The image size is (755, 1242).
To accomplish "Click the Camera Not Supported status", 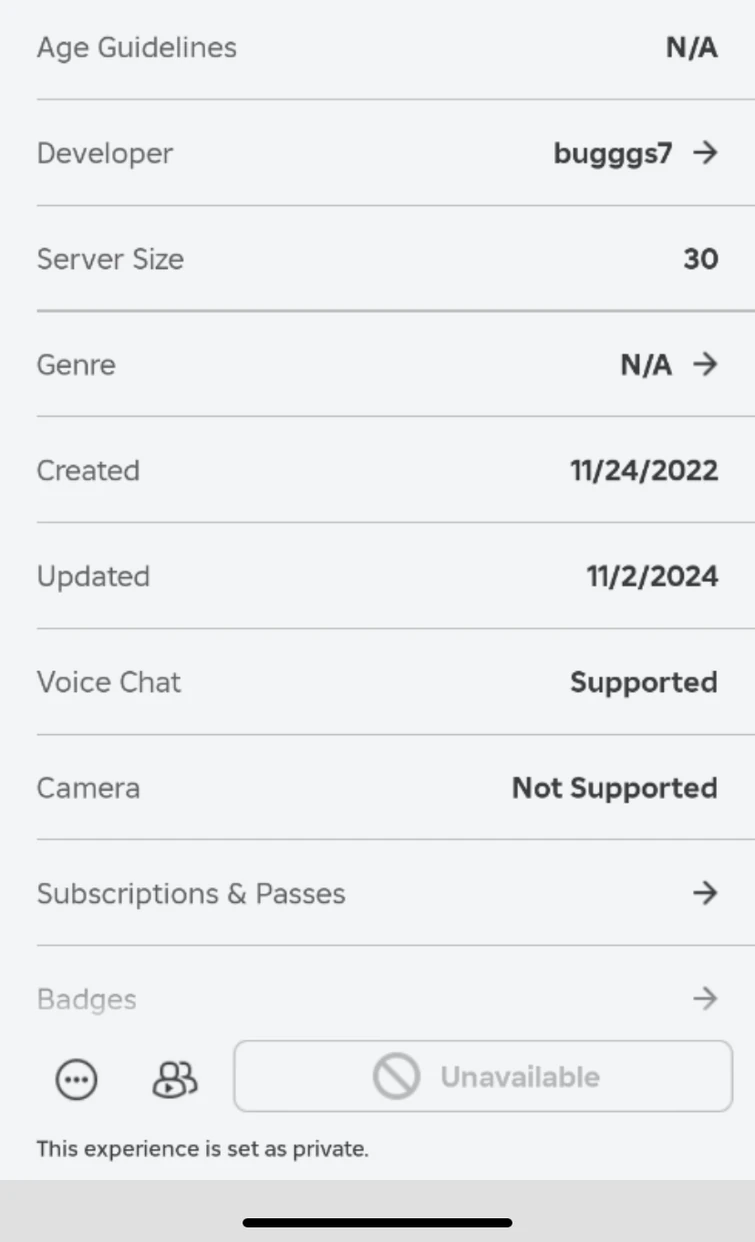I will click(x=615, y=788).
